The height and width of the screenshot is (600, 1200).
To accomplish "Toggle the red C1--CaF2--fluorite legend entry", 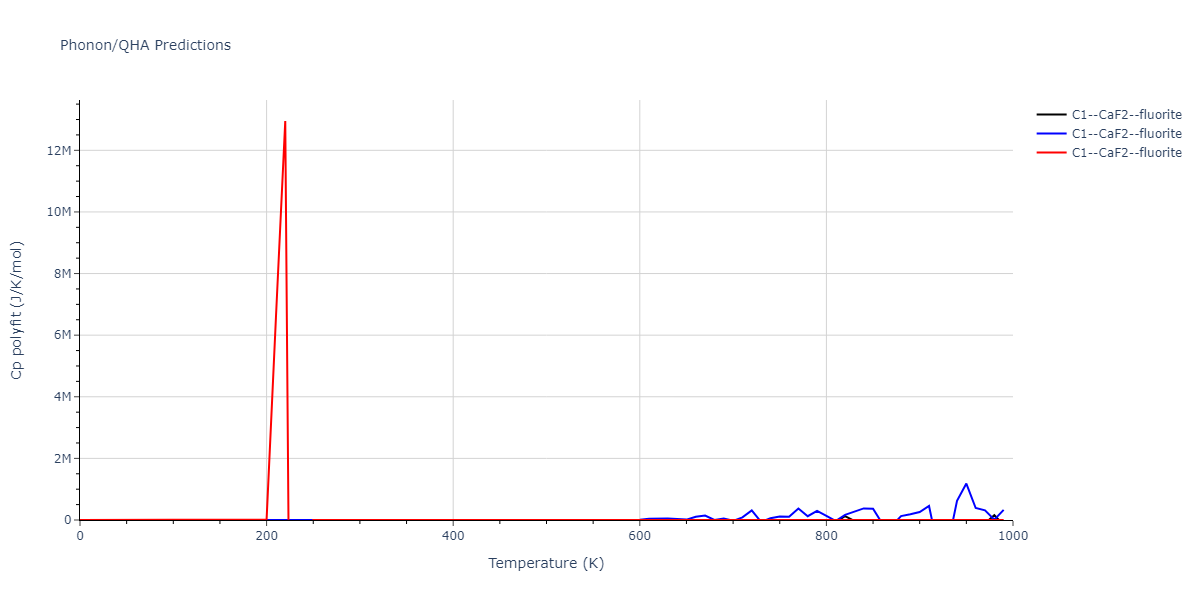I will (x=1126, y=153).
